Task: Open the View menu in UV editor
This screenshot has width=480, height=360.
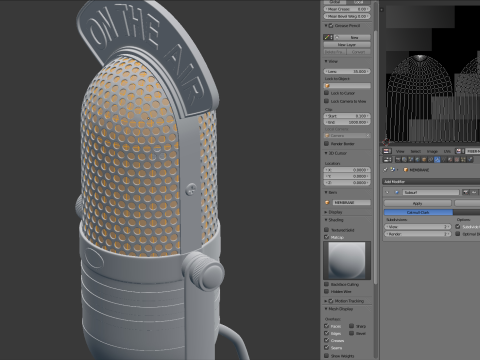Action: (400, 151)
